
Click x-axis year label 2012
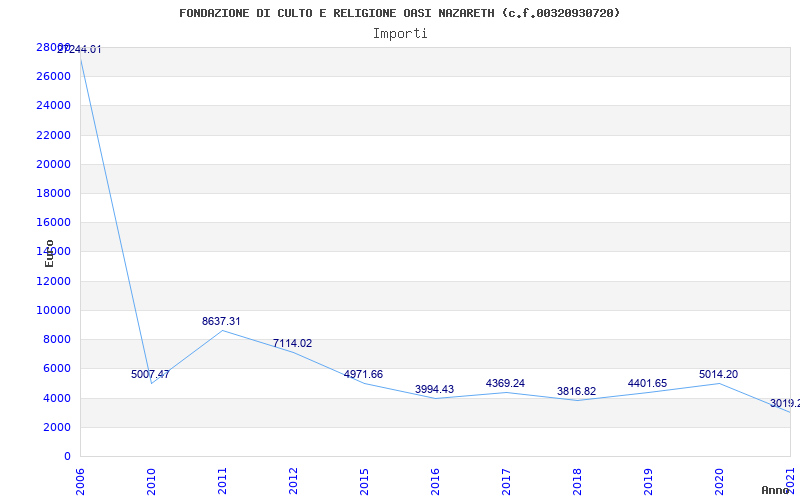(293, 482)
